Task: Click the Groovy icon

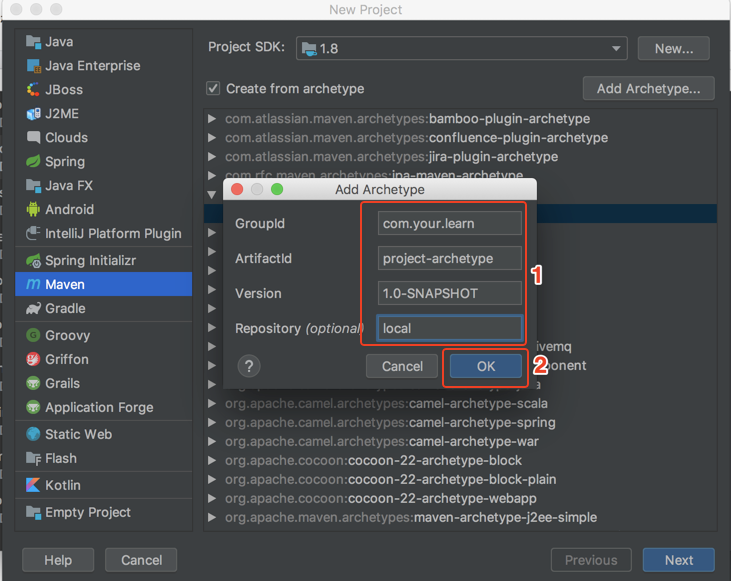Action: [x=33, y=335]
